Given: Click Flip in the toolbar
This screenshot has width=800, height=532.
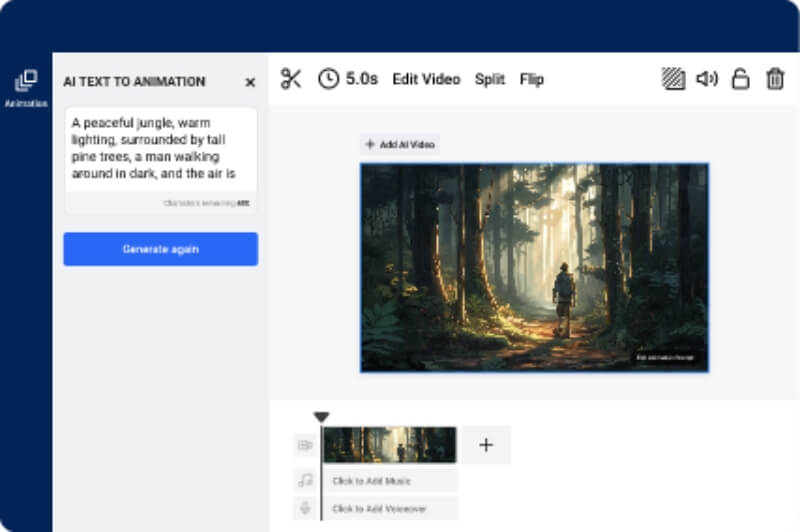Looking at the screenshot, I should 532,79.
